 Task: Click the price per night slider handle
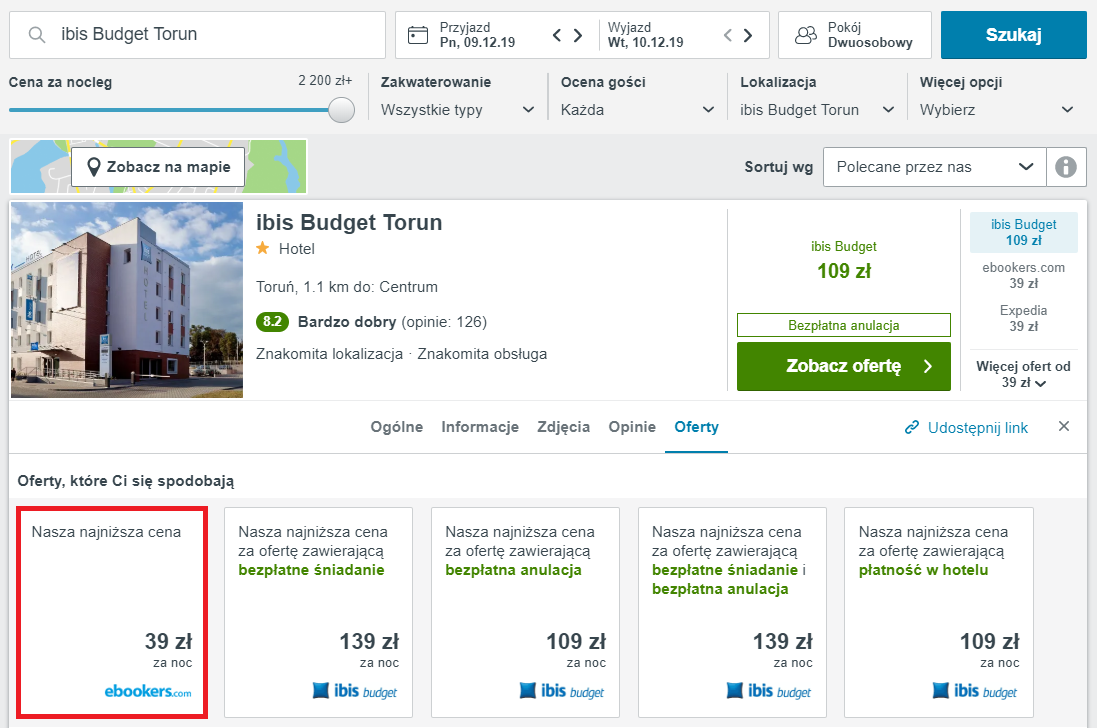(342, 110)
